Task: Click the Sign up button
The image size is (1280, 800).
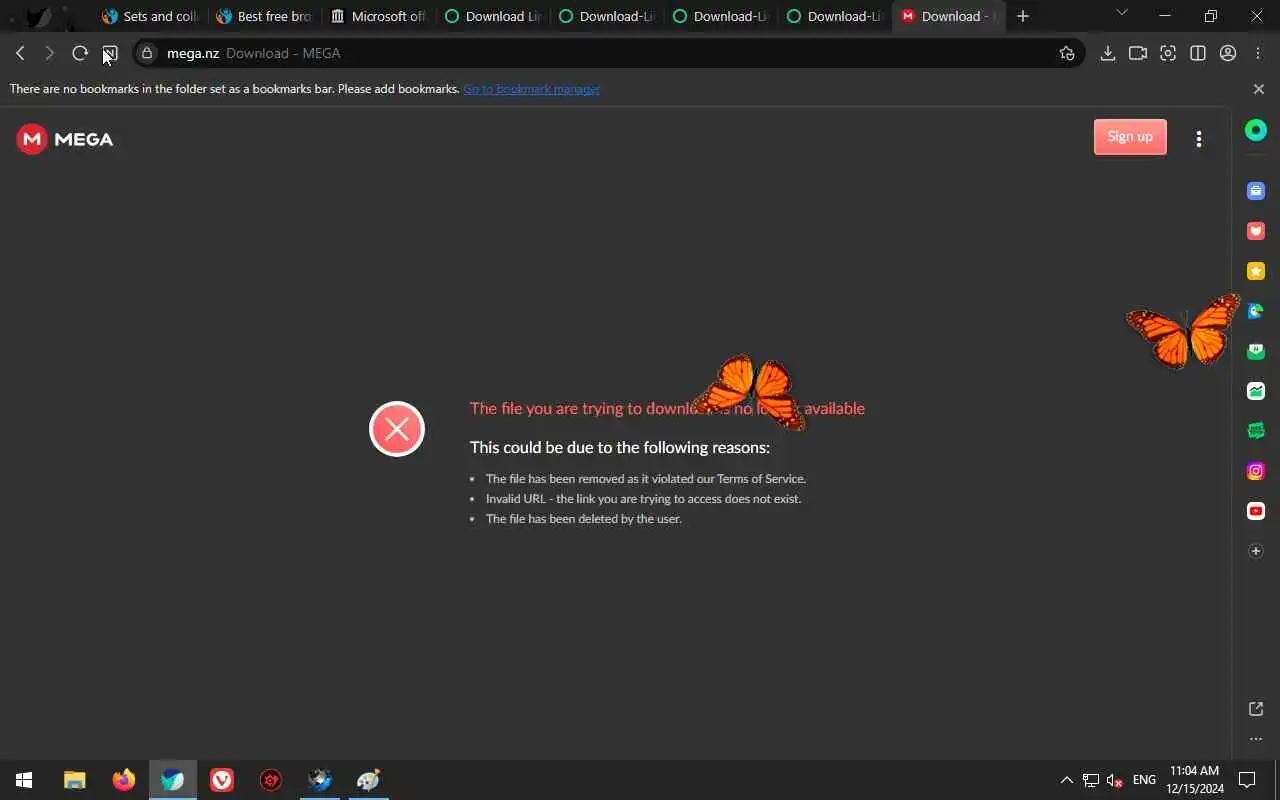Action: click(x=1130, y=137)
